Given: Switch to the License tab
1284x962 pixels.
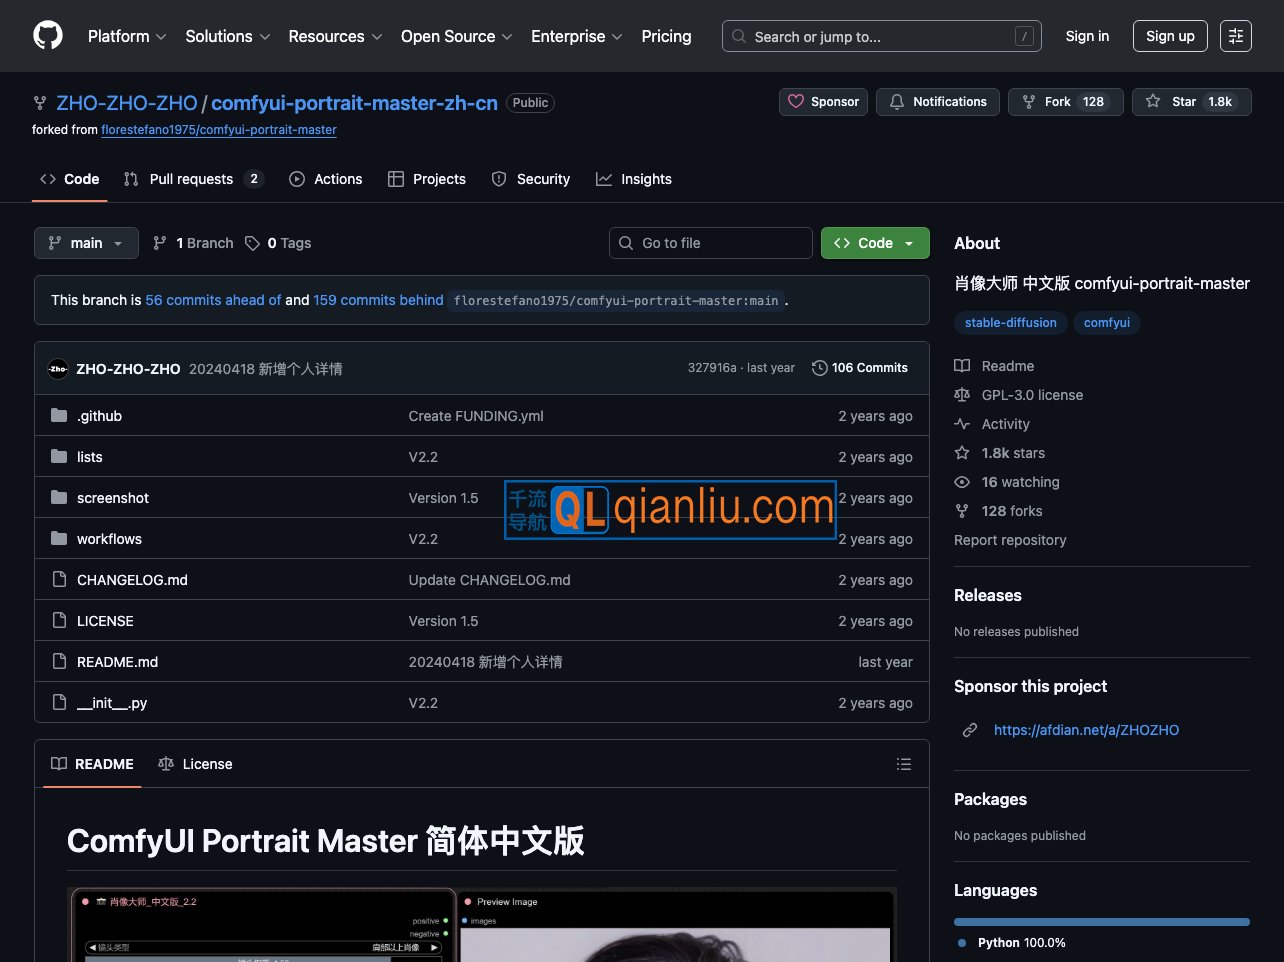Looking at the screenshot, I should (196, 764).
